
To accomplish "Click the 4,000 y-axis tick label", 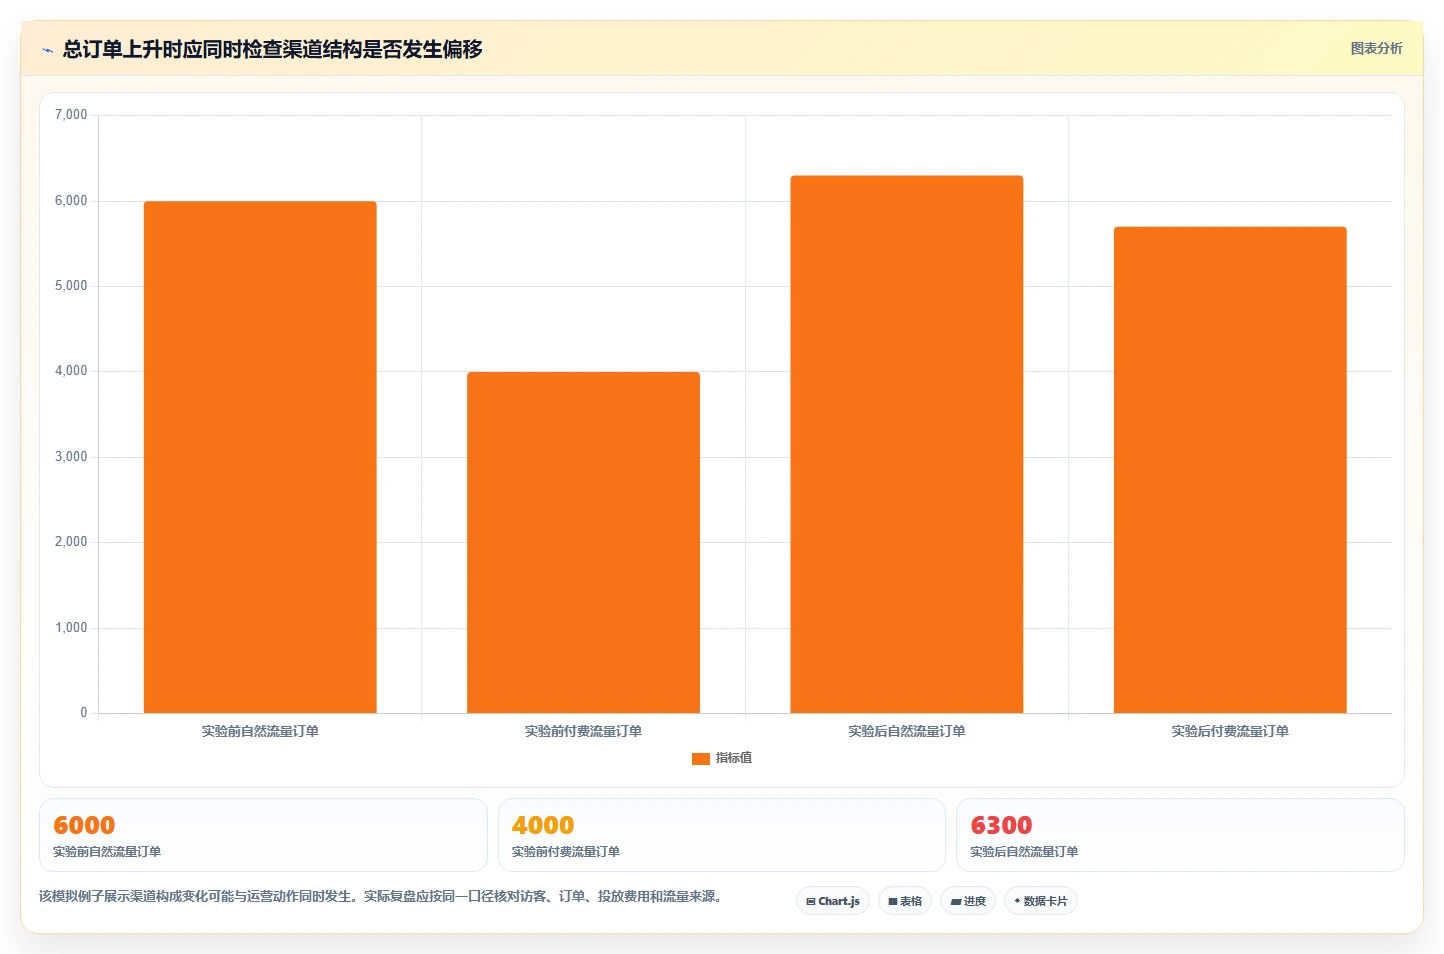I will pos(71,371).
